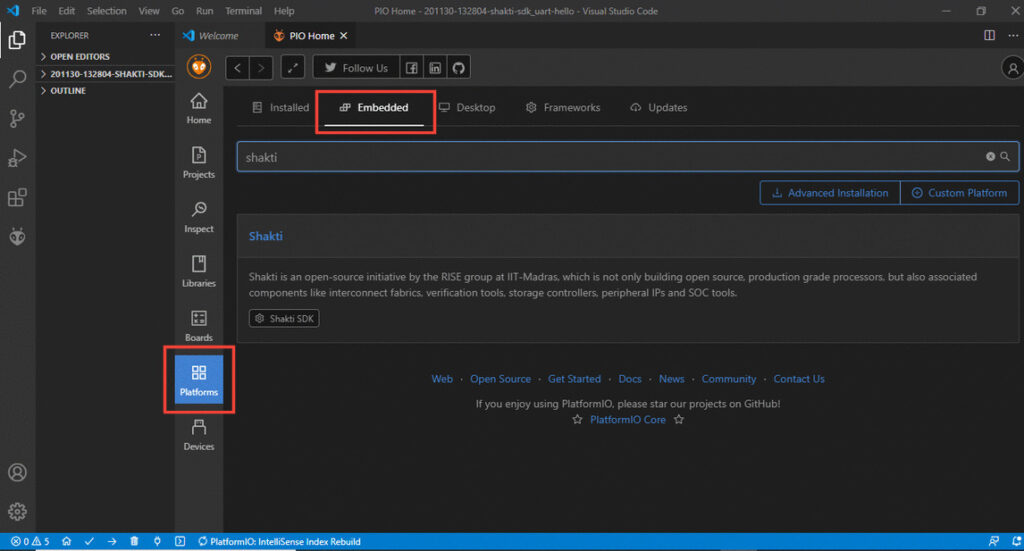Open the Facebook icon link
The height and width of the screenshot is (551, 1024).
[411, 67]
